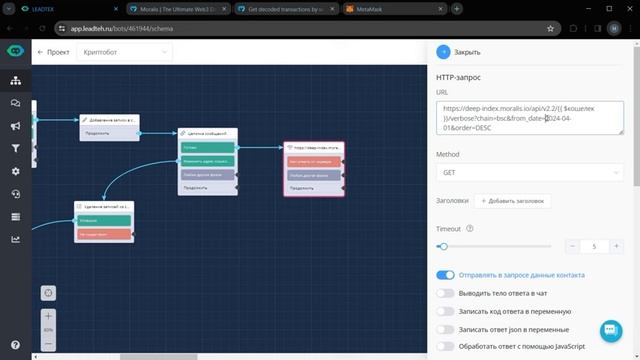Open the help question mark icon
The height and width of the screenshot is (360, 640).
[16, 345]
